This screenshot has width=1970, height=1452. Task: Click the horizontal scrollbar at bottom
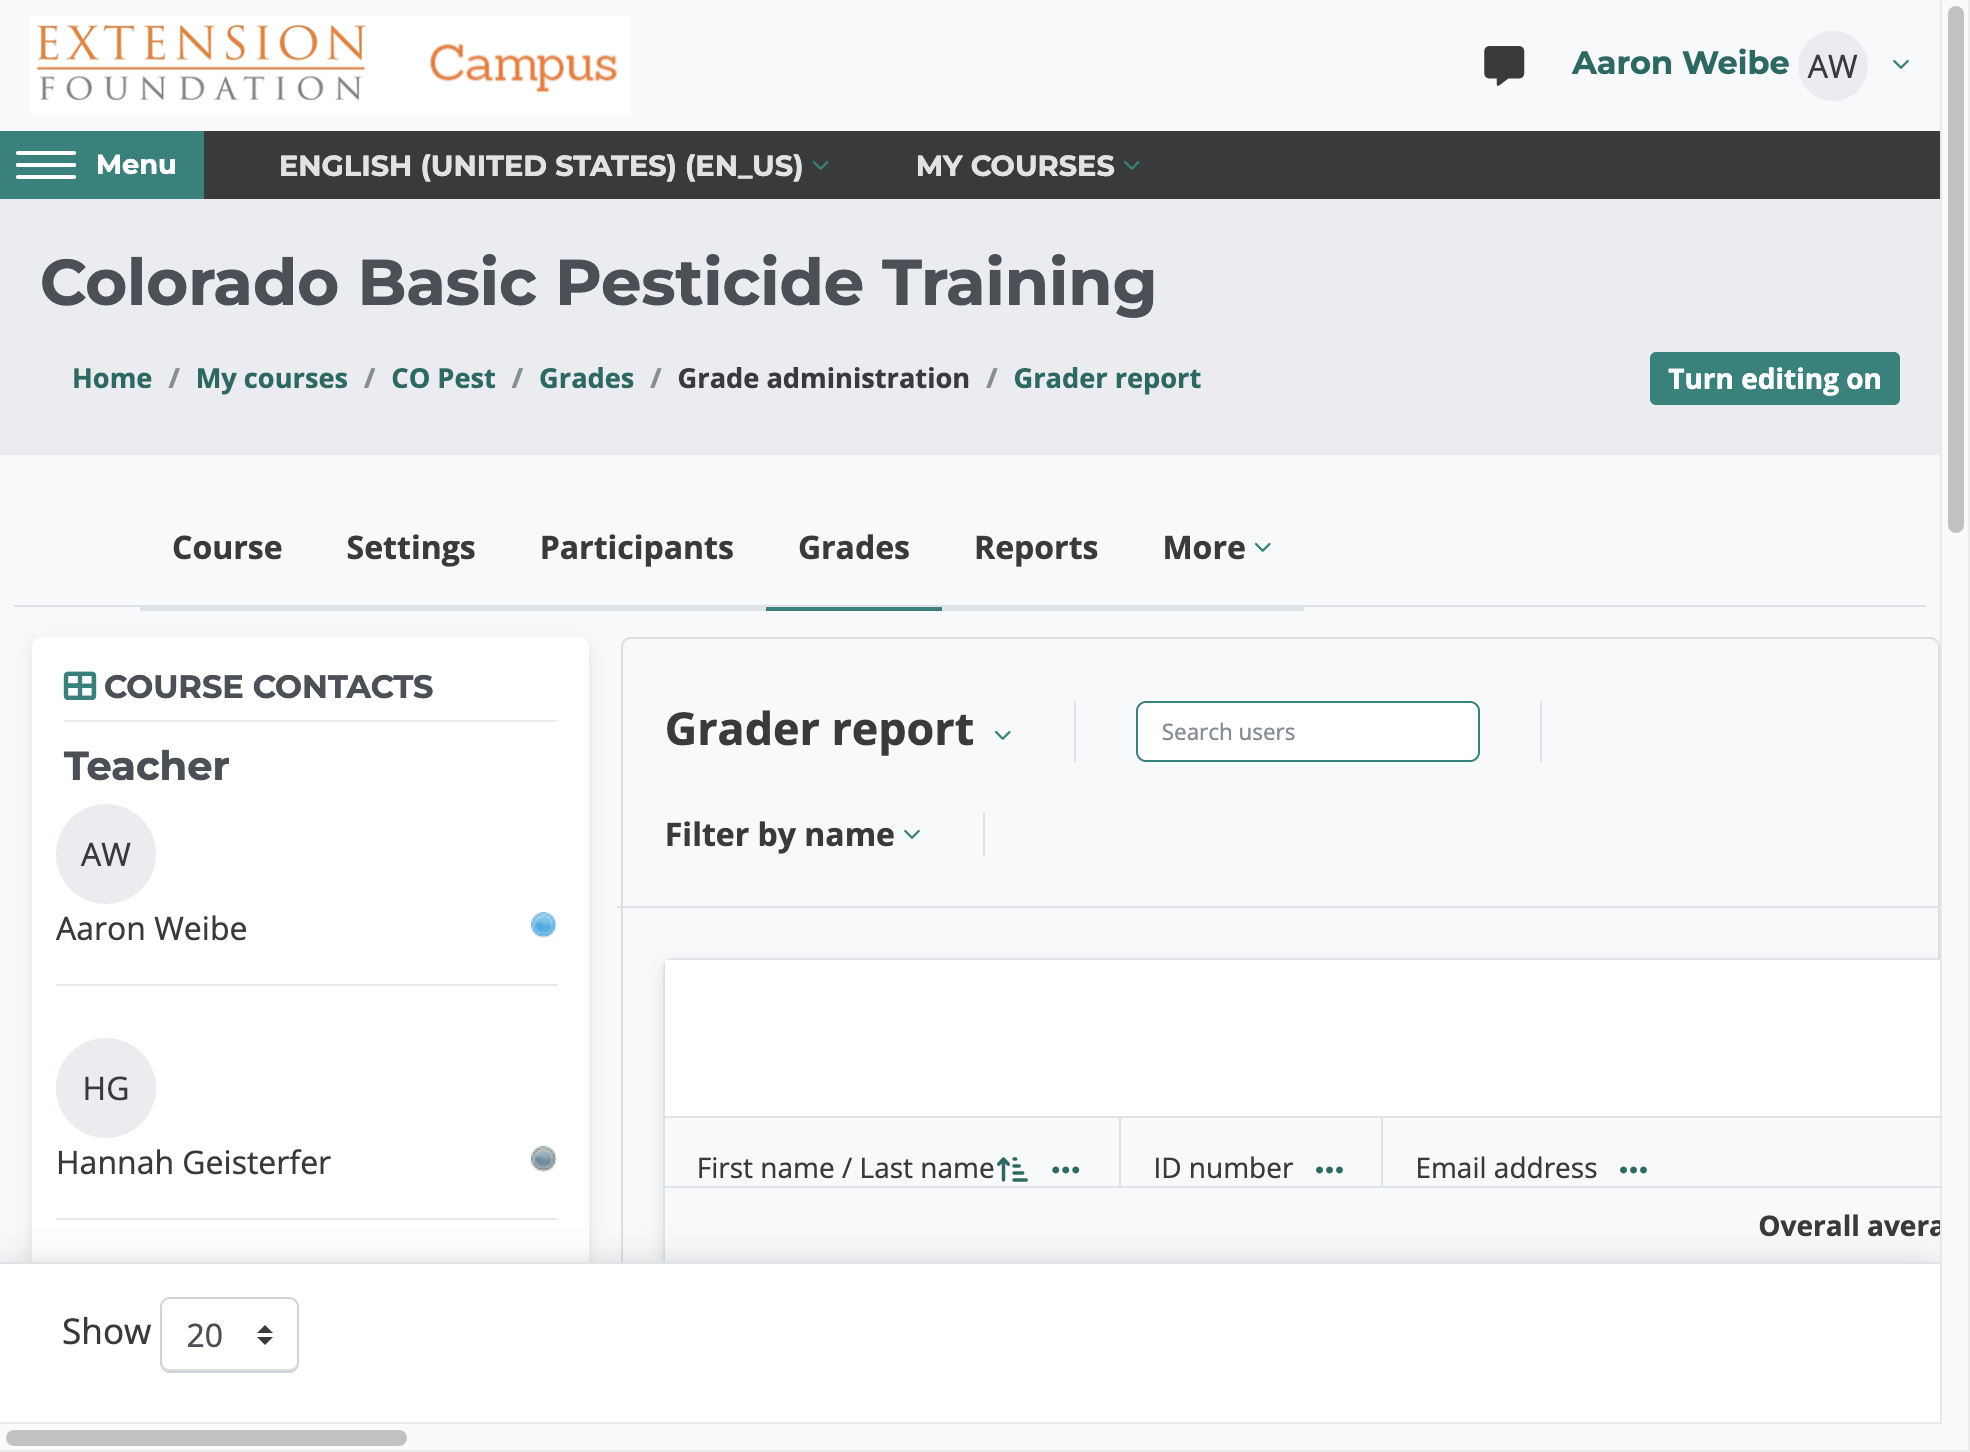[x=206, y=1438]
